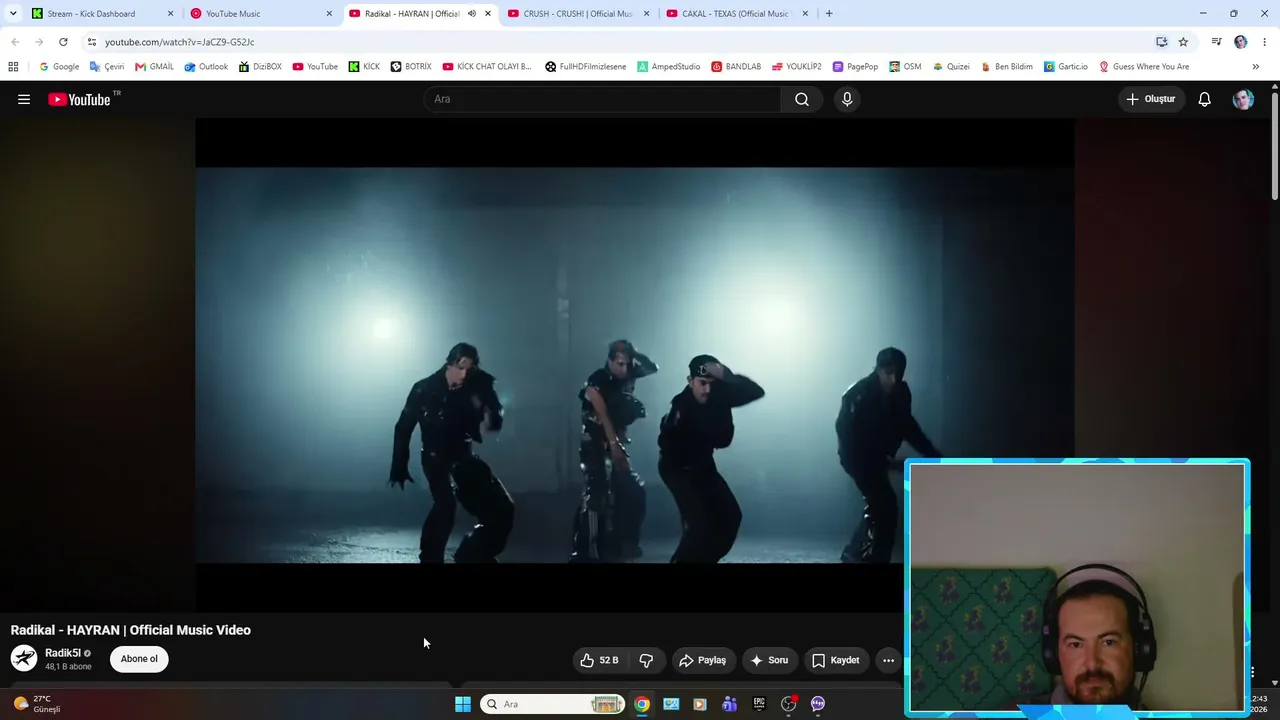Open the Google bookmark

pos(59,67)
